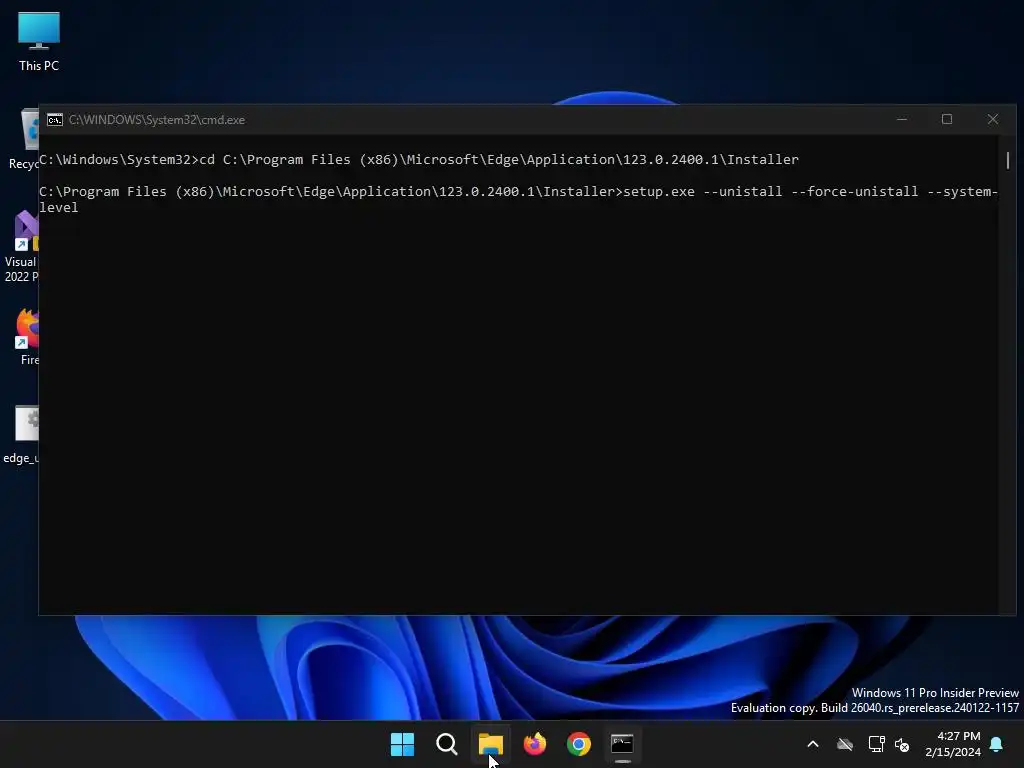This screenshot has height=768, width=1024.
Task: Click the Command Prompt taskbar icon
Action: (x=622, y=744)
